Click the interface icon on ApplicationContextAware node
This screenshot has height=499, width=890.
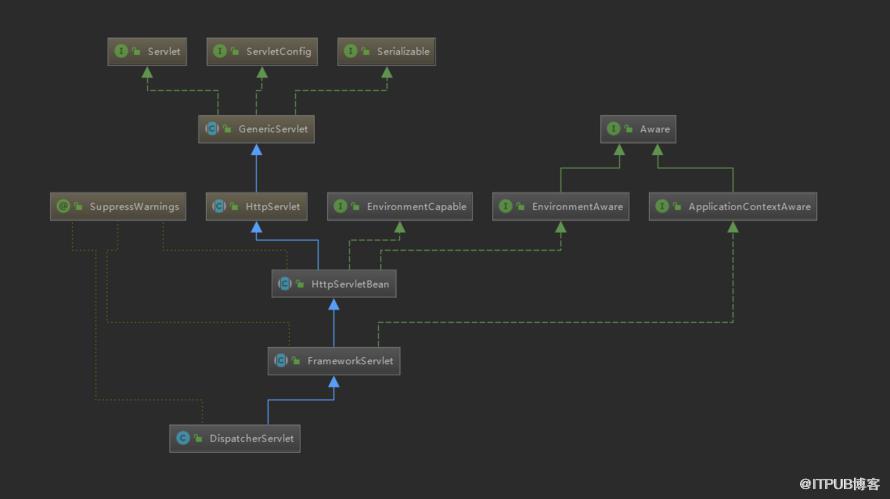[x=662, y=207]
